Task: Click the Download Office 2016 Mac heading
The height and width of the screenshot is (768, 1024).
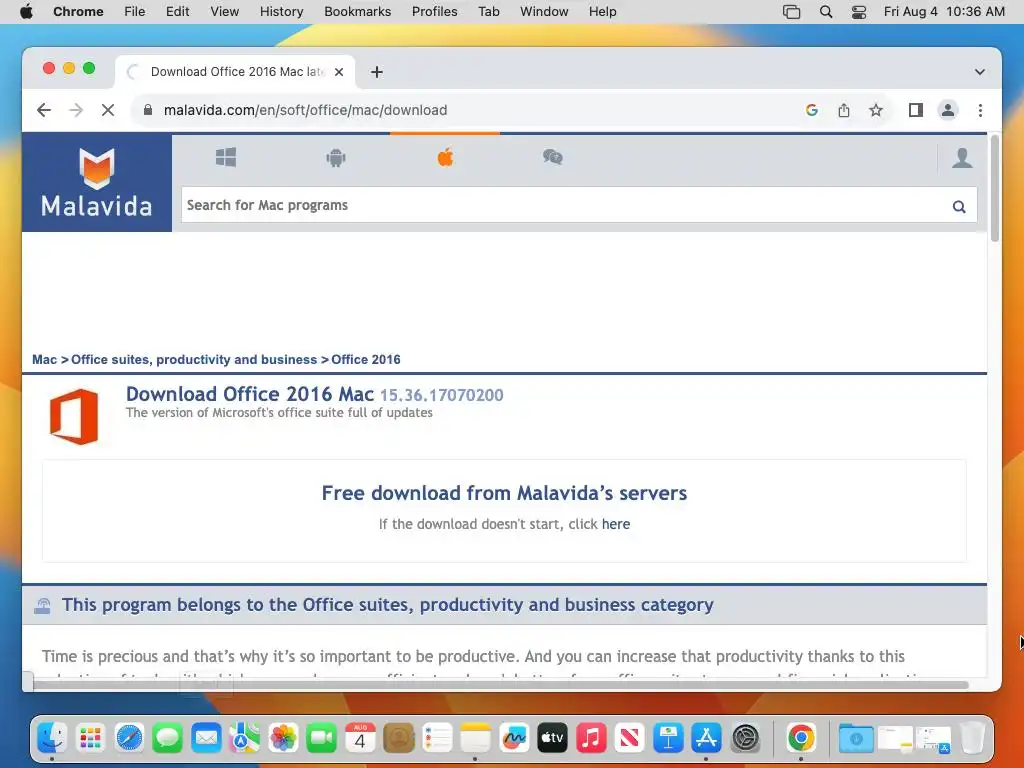Action: pos(249,394)
